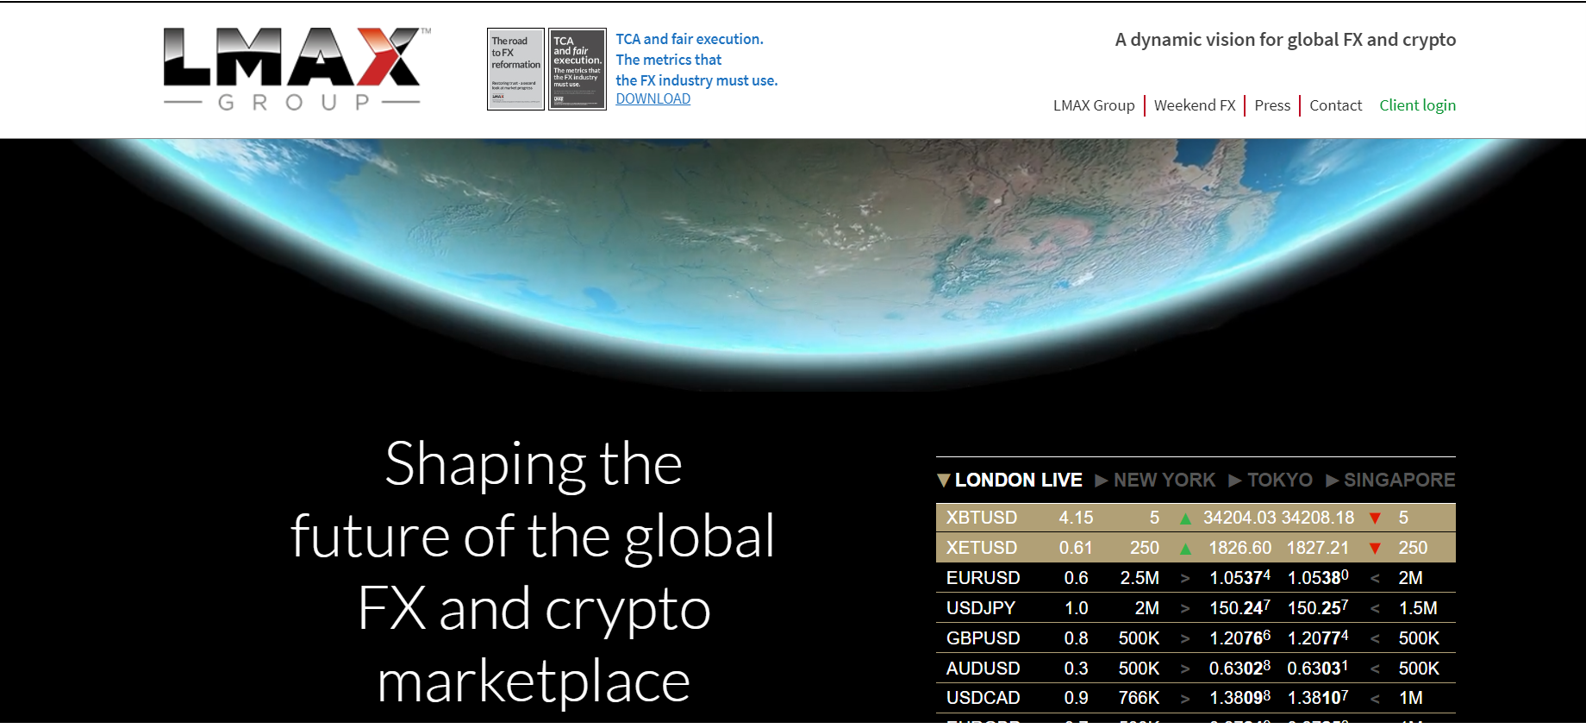The image size is (1586, 723).
Task: Click the red down arrow in XBTUSD row
Action: tap(1375, 518)
